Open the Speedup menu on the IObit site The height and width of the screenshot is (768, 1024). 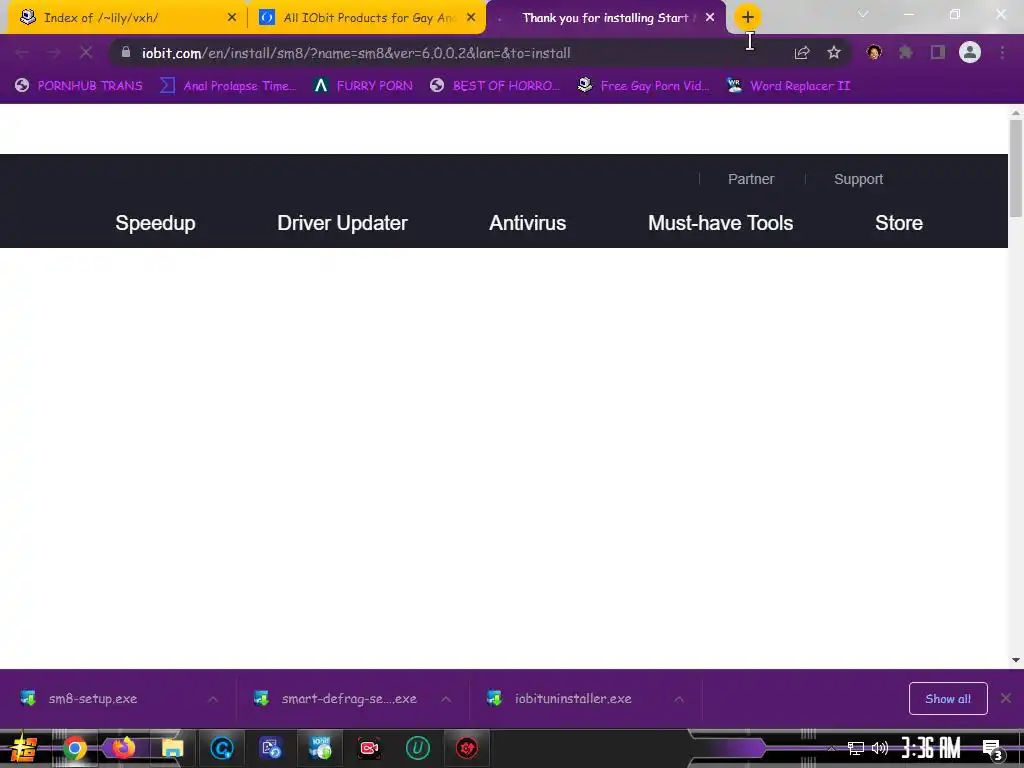(x=155, y=223)
